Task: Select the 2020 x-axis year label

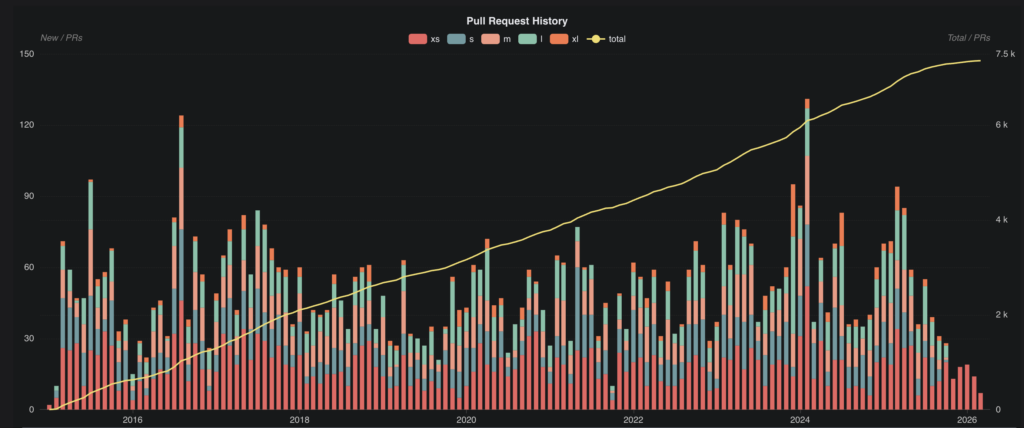Action: [x=465, y=420]
